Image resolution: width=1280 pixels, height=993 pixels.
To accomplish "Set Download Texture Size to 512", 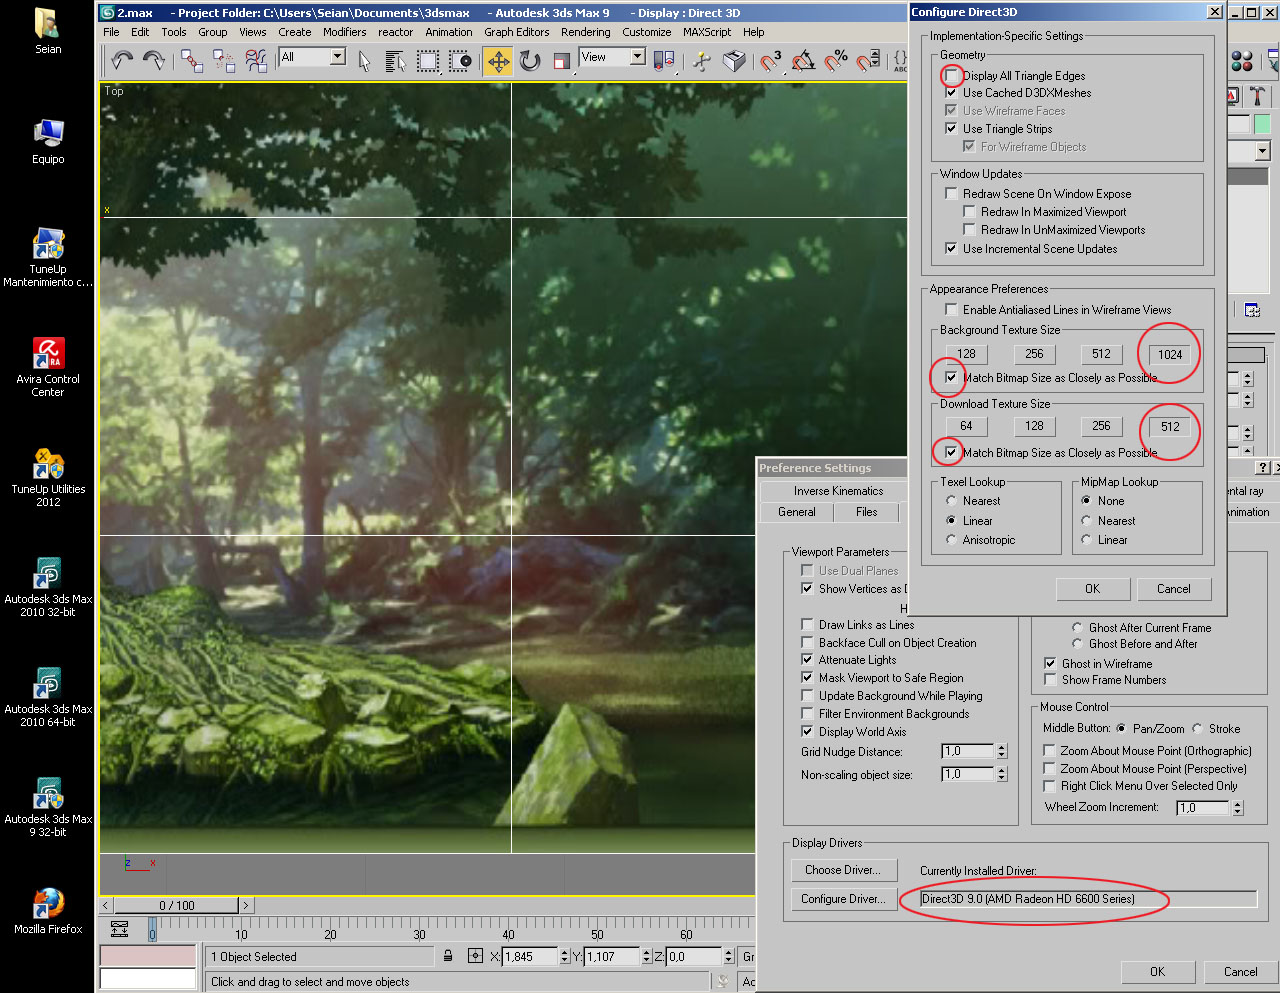I will [1170, 426].
